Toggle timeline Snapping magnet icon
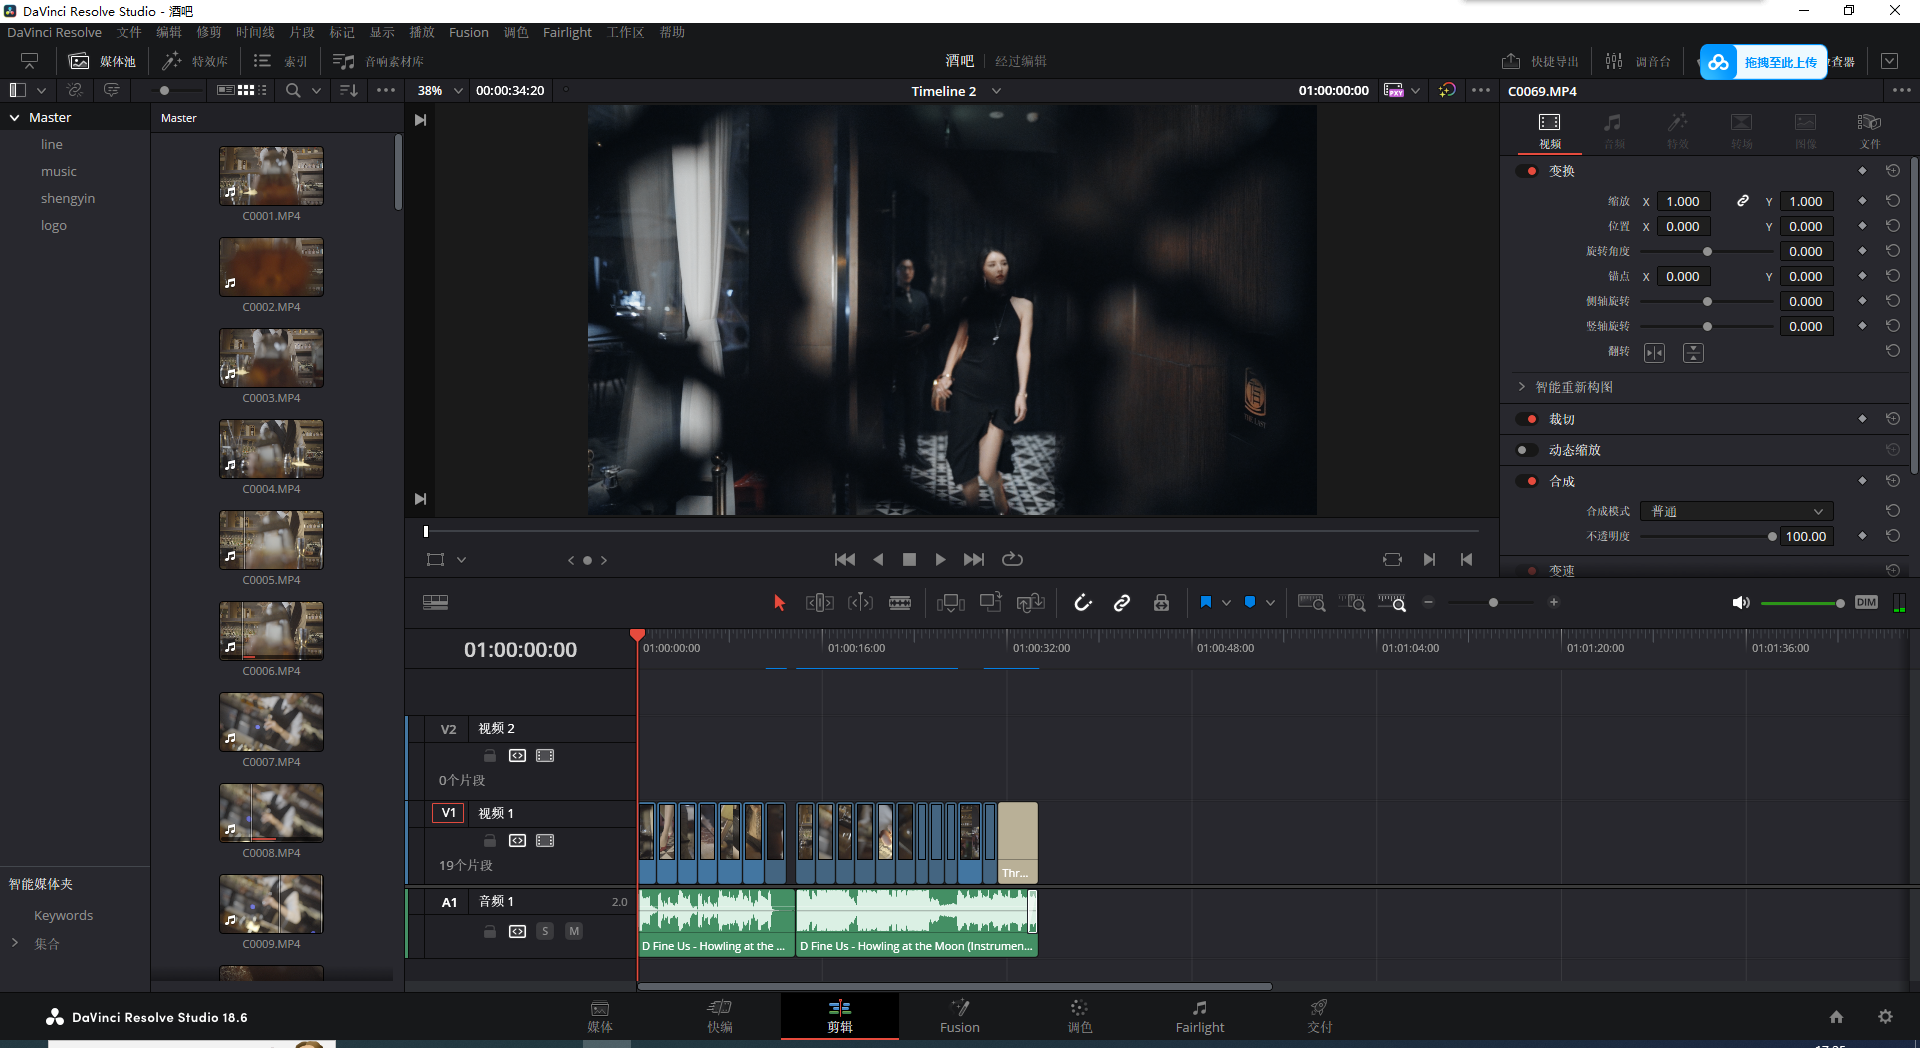 pos(1083,602)
